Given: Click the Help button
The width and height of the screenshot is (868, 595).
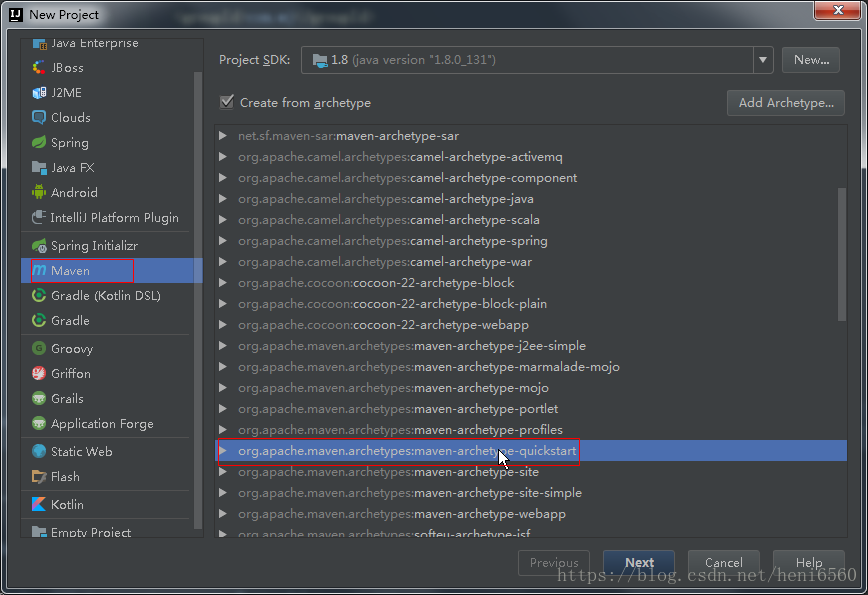Looking at the screenshot, I should pos(809,562).
